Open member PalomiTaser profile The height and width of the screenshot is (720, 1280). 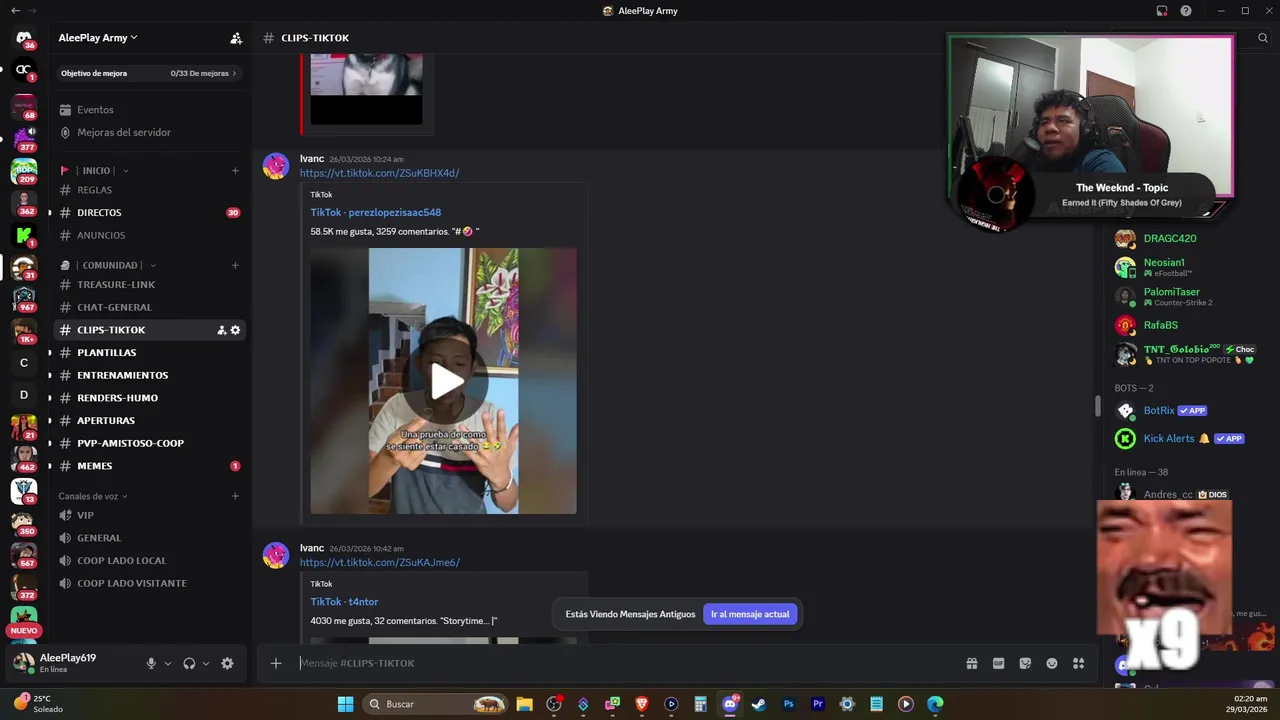(1170, 296)
